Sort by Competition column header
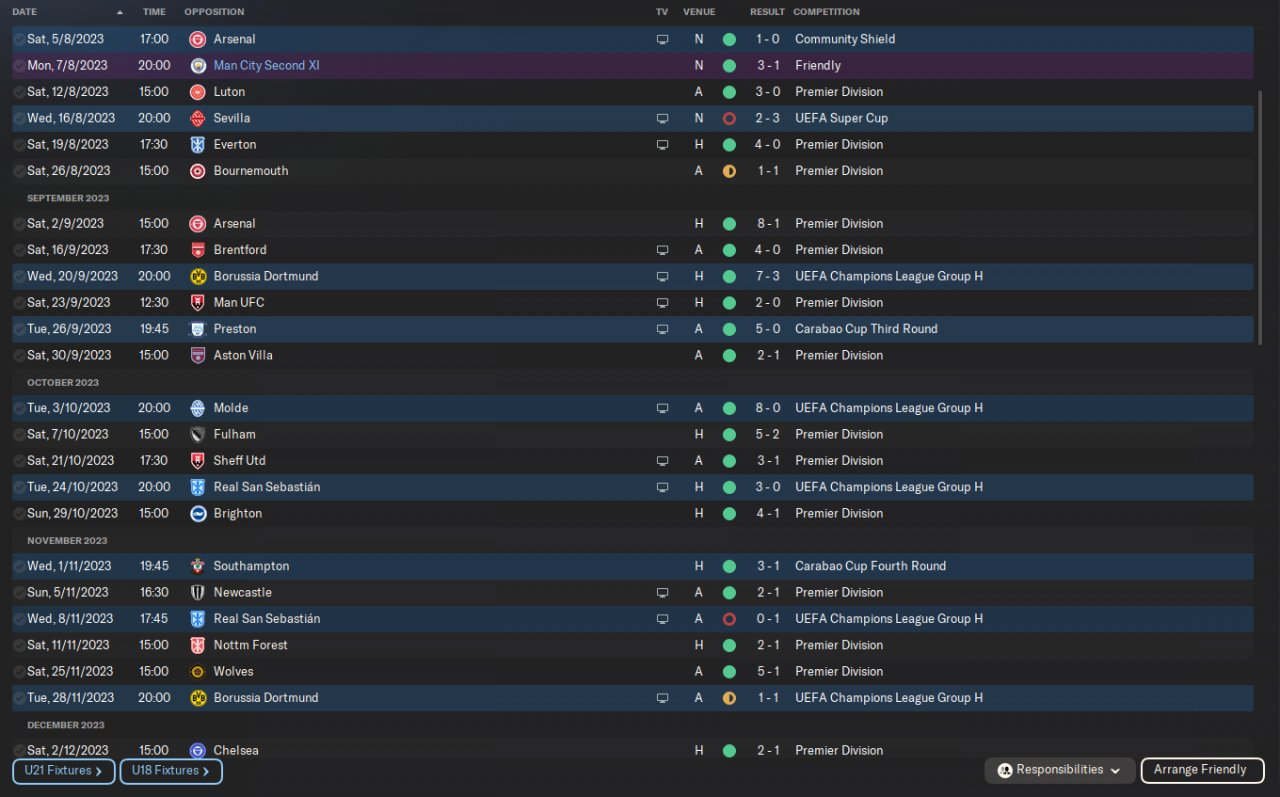 tap(826, 12)
